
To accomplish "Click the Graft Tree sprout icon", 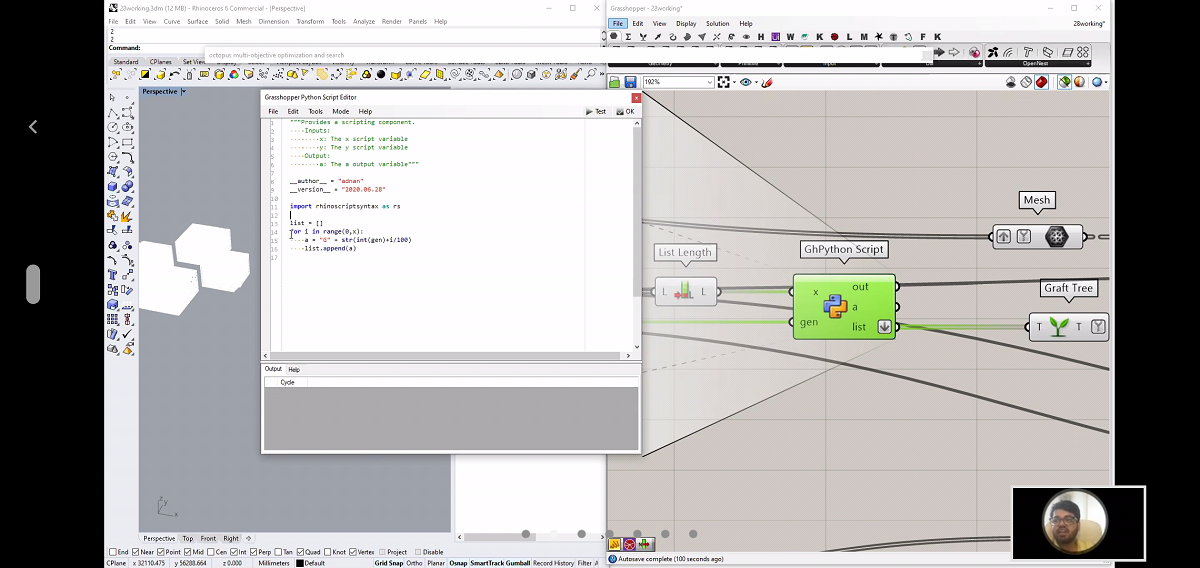I will click(x=1059, y=326).
